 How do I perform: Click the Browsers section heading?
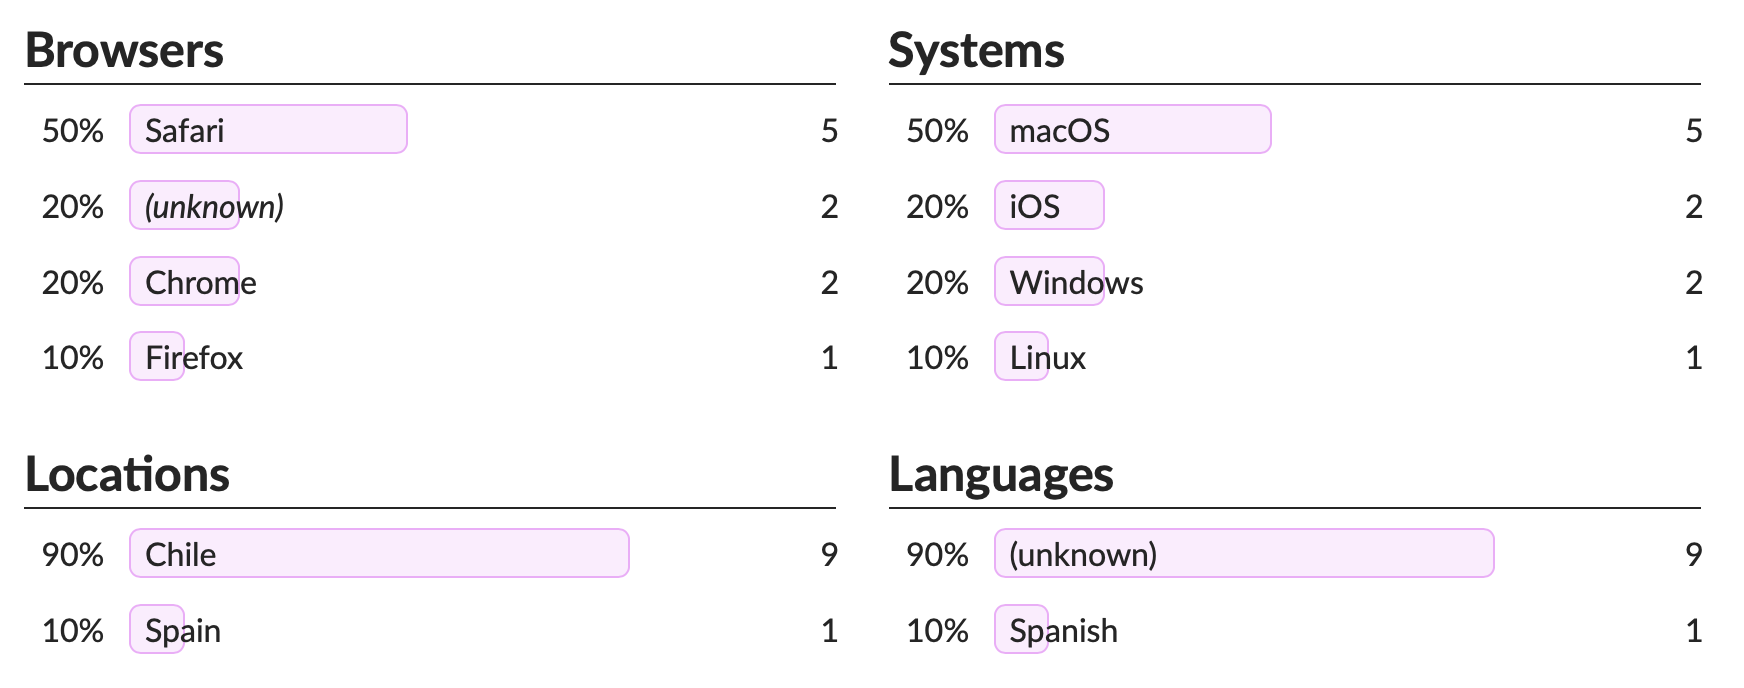click(124, 50)
